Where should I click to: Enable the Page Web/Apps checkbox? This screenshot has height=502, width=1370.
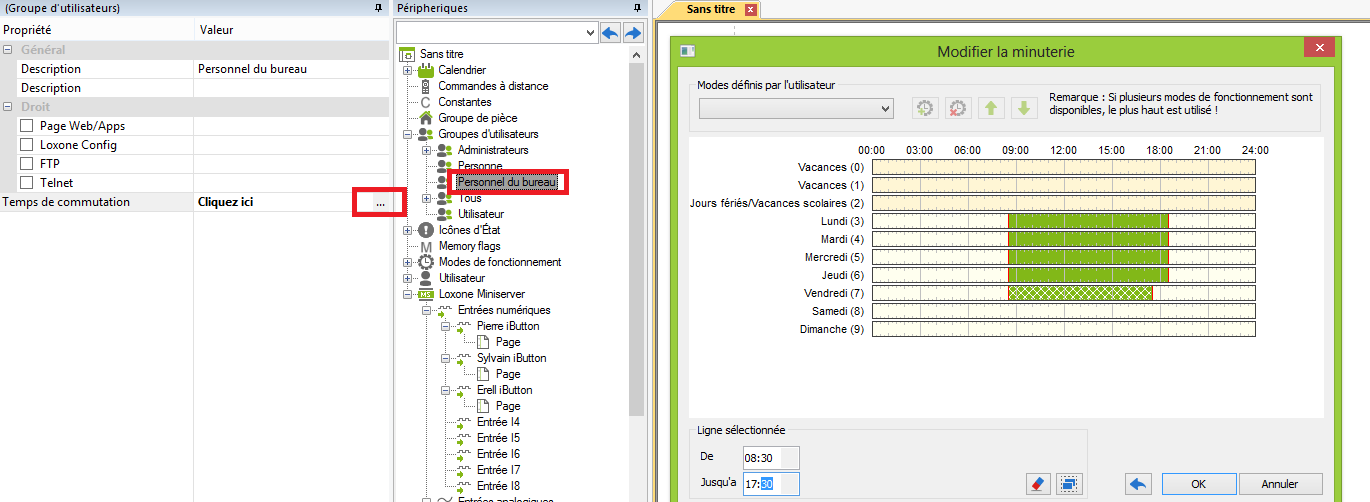pyautogui.click(x=27, y=126)
